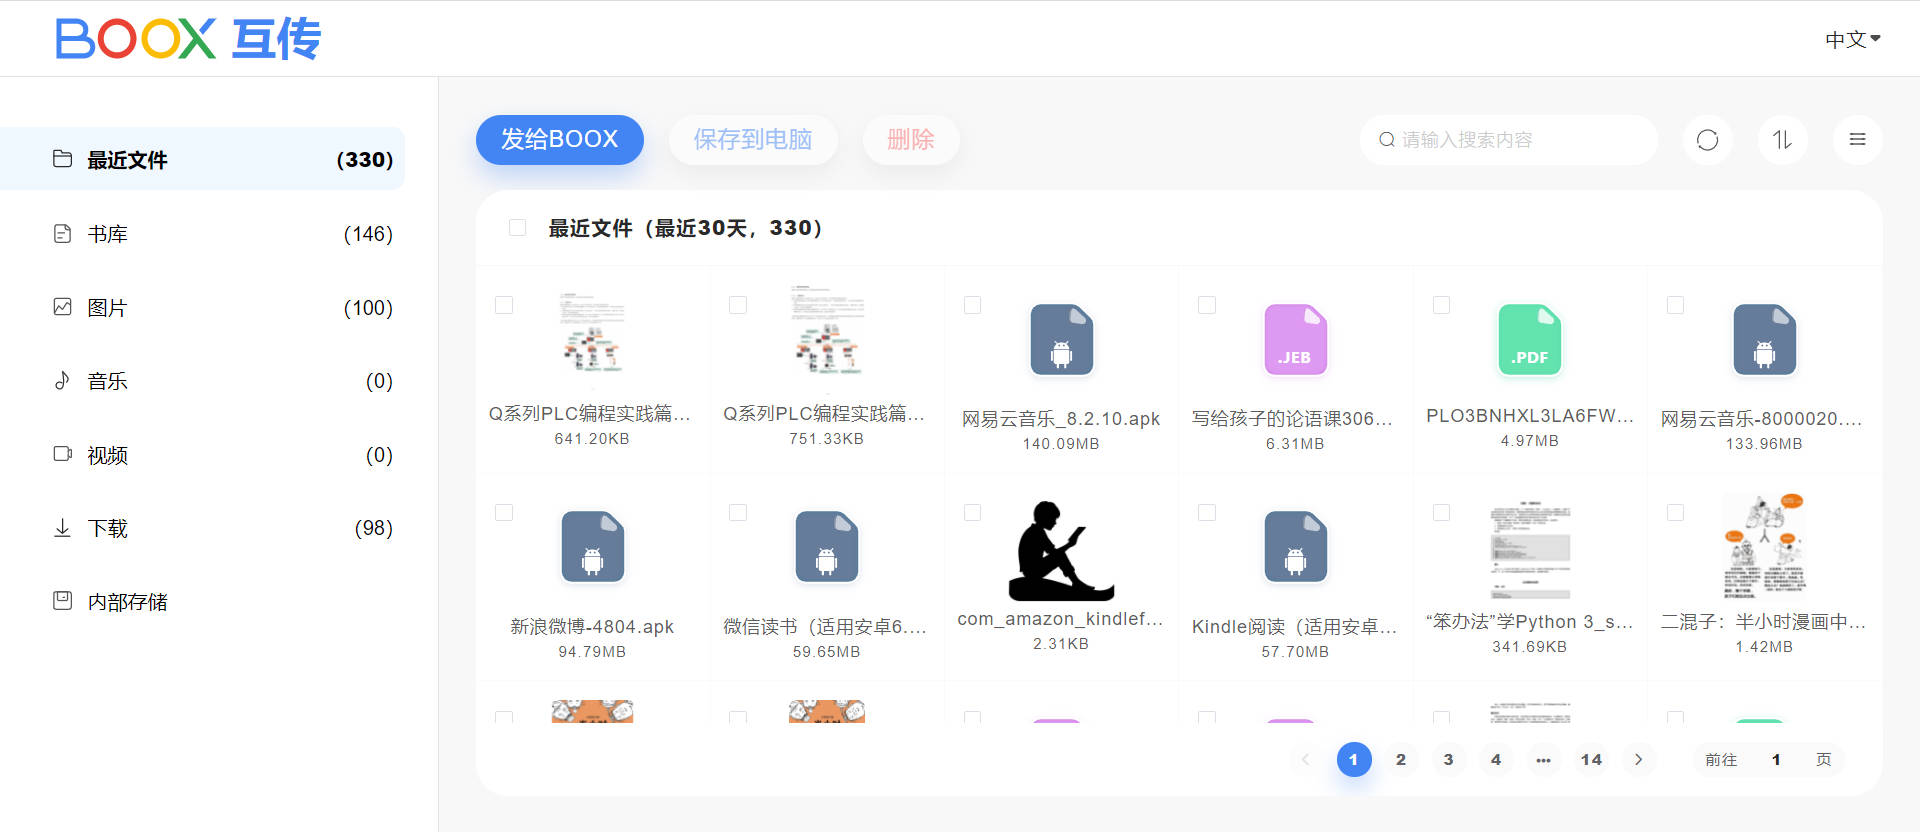This screenshot has height=832, width=1920.
Task: Click the magnifier icon in the search box
Action: tap(1387, 140)
